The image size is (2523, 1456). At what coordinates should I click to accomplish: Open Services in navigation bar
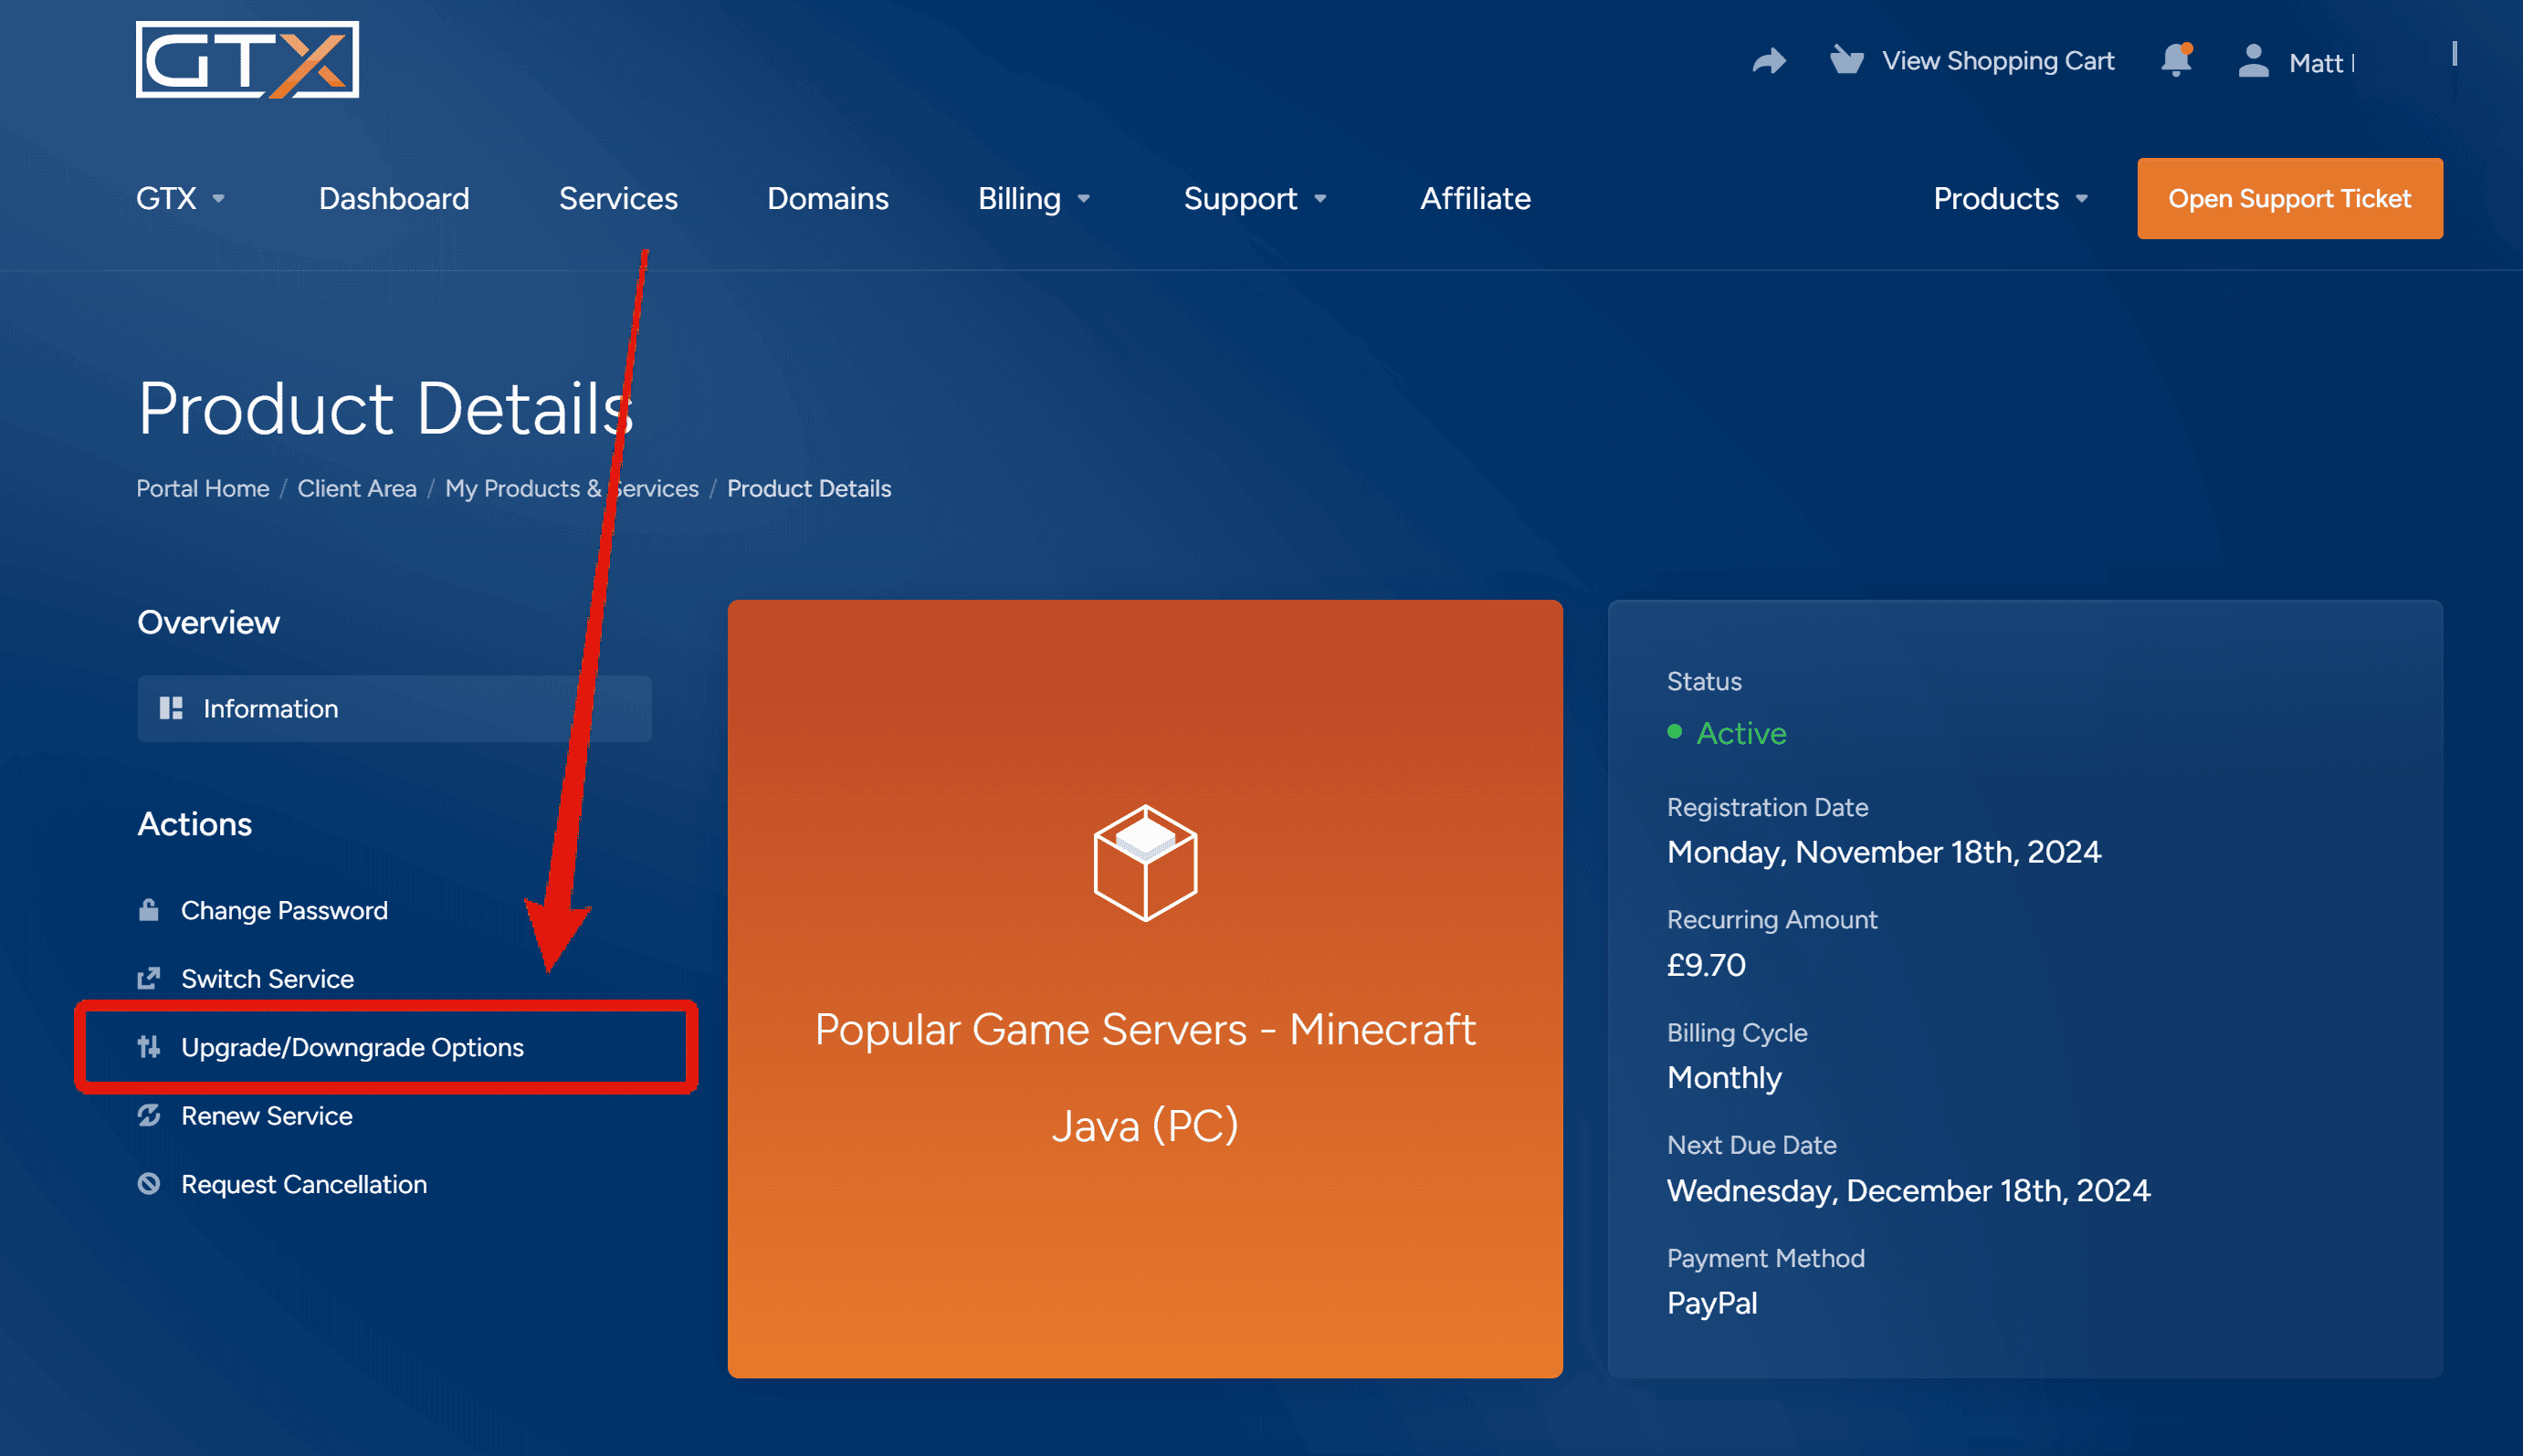(618, 198)
